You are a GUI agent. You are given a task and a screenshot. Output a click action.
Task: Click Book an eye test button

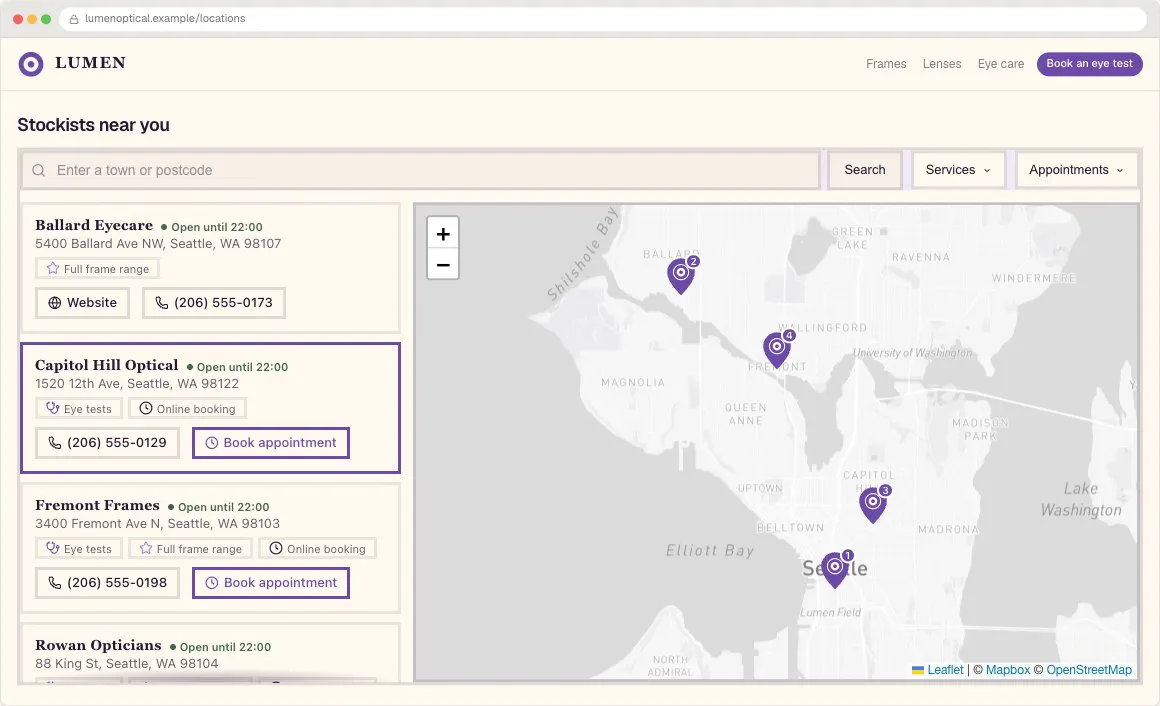point(1089,64)
